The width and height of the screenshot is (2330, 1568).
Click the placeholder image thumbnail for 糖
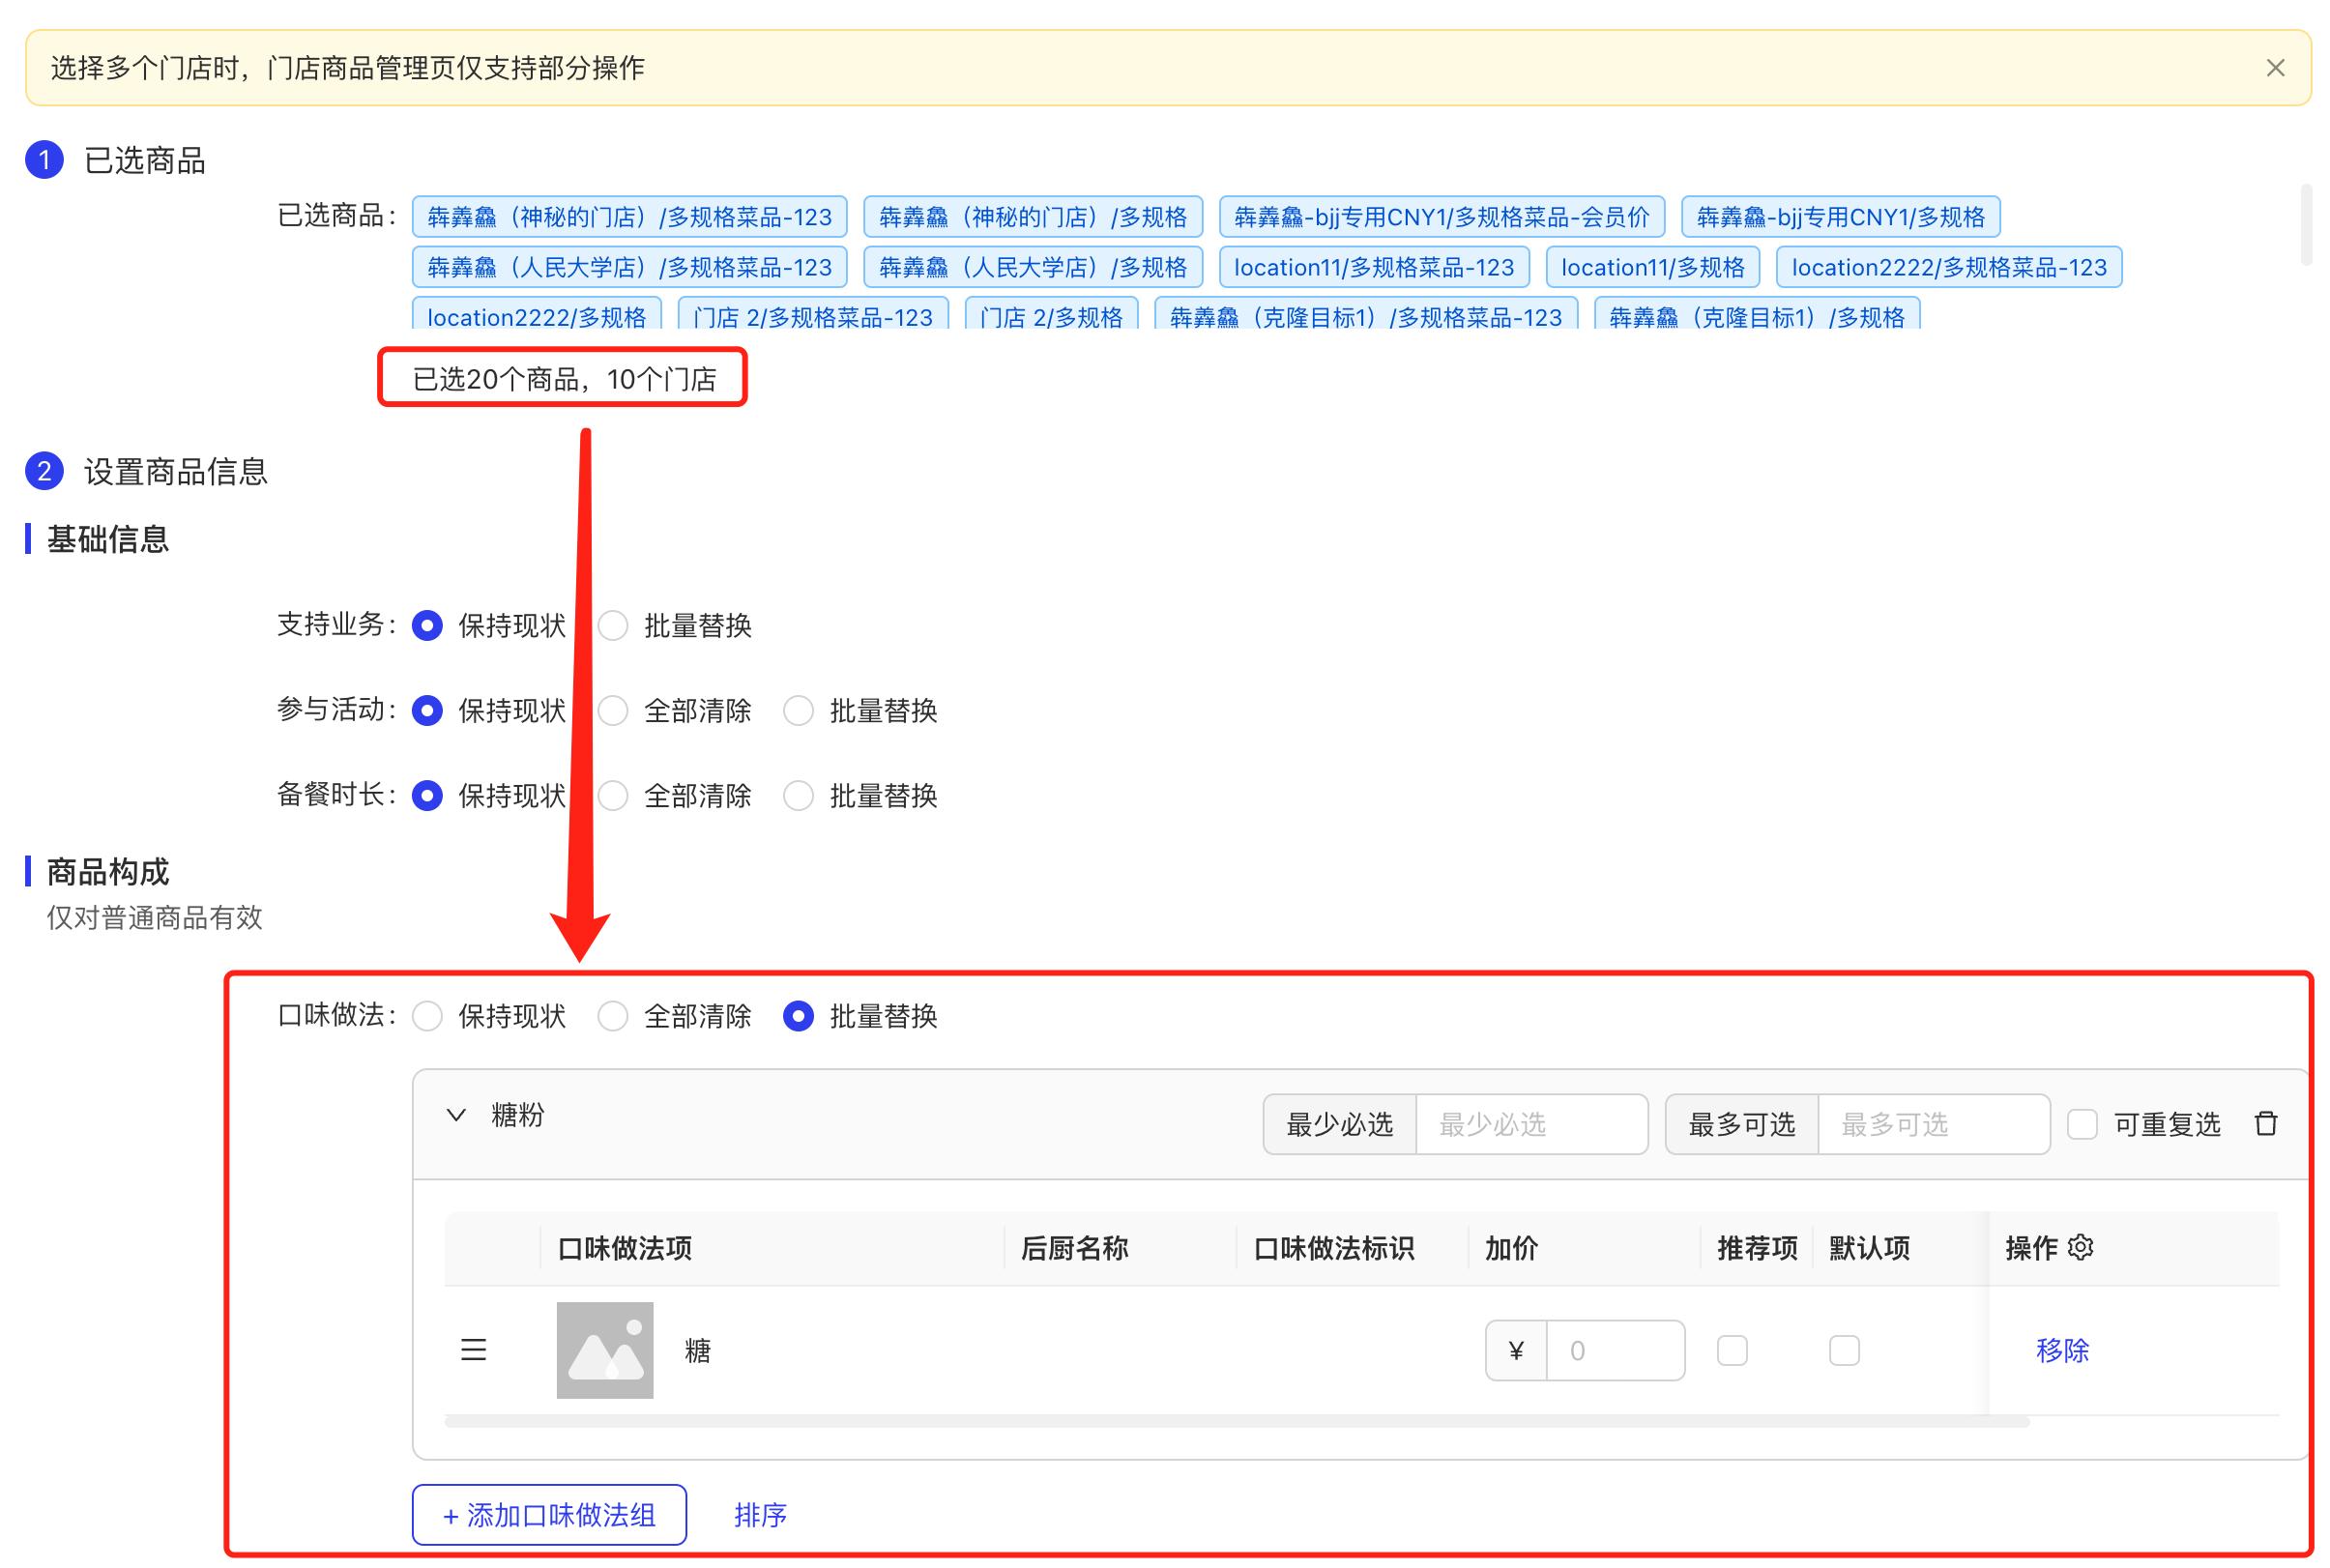[605, 1350]
